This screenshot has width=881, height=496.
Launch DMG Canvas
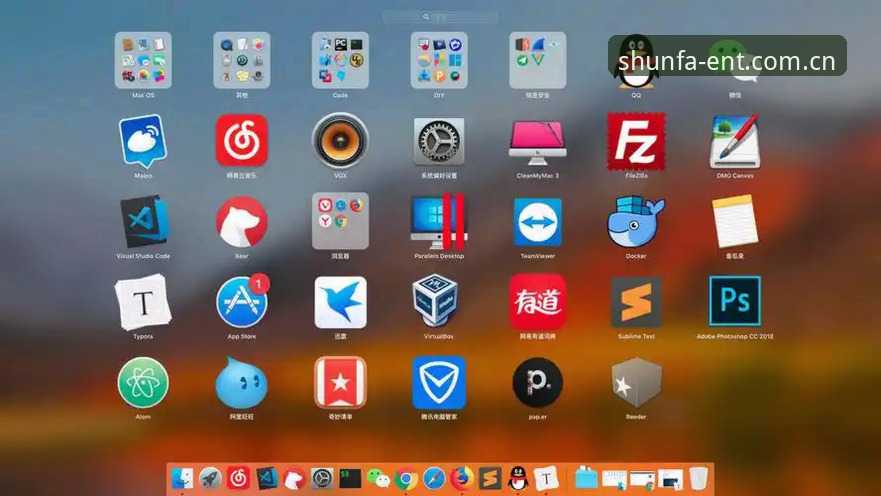(x=735, y=141)
